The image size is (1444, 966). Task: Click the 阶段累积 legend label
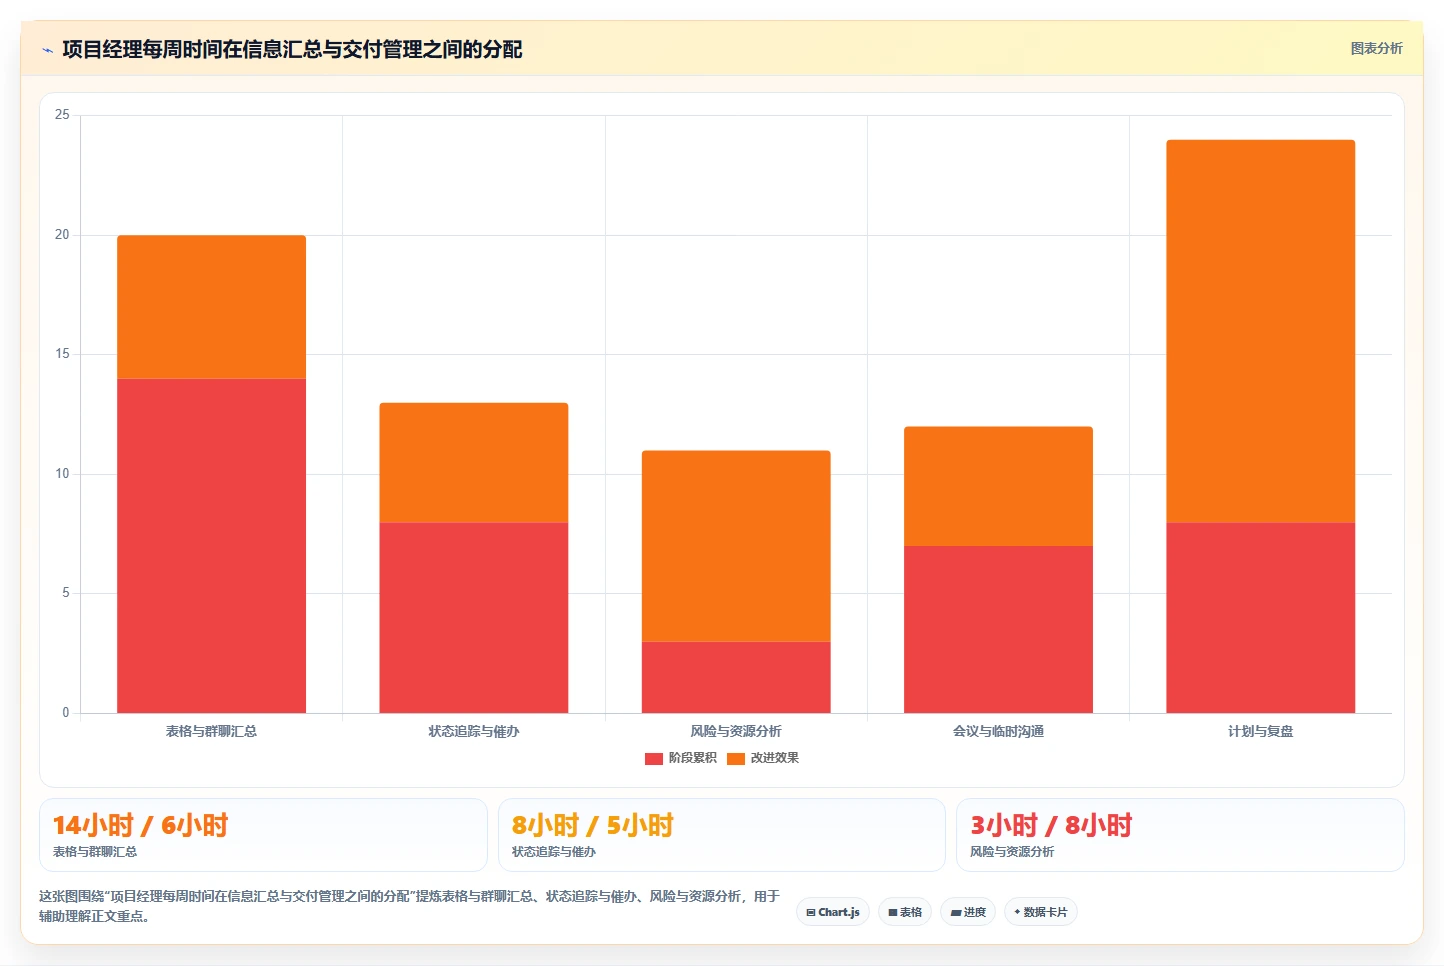693,758
